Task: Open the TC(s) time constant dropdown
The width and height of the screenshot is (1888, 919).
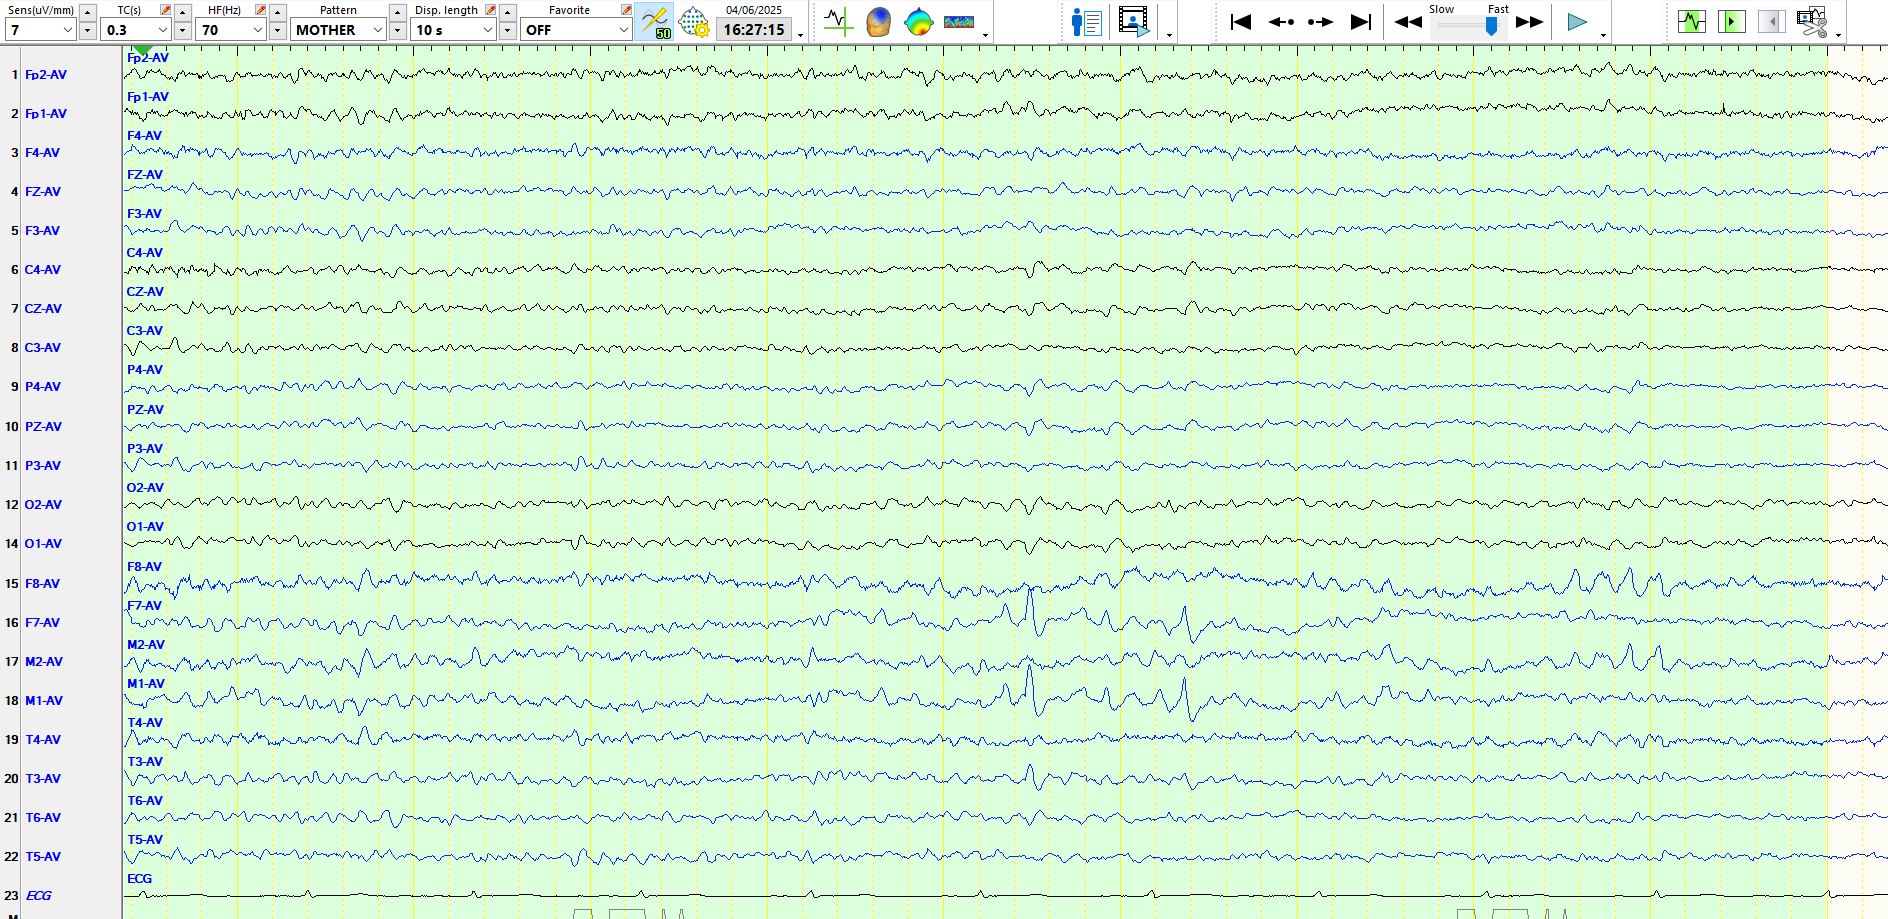Action: 136,30
